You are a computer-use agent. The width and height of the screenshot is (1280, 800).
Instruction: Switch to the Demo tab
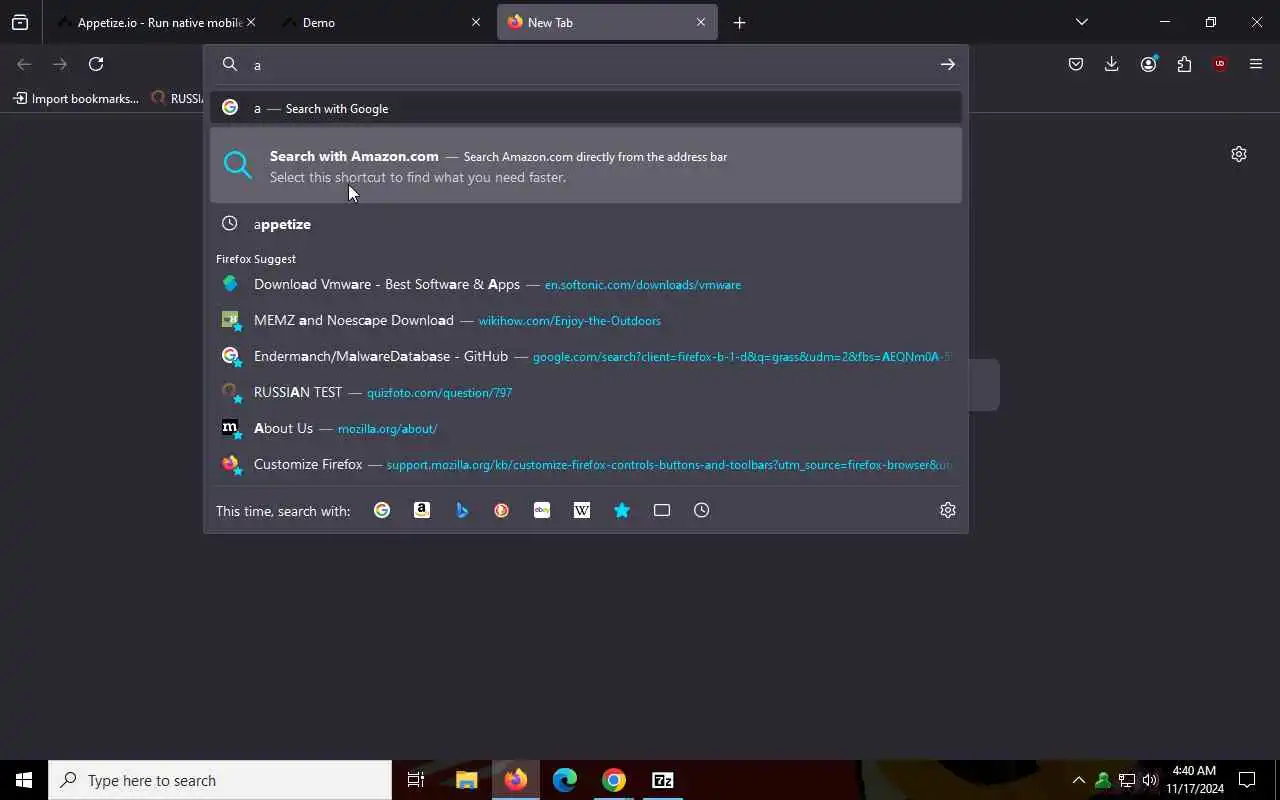pyautogui.click(x=380, y=22)
